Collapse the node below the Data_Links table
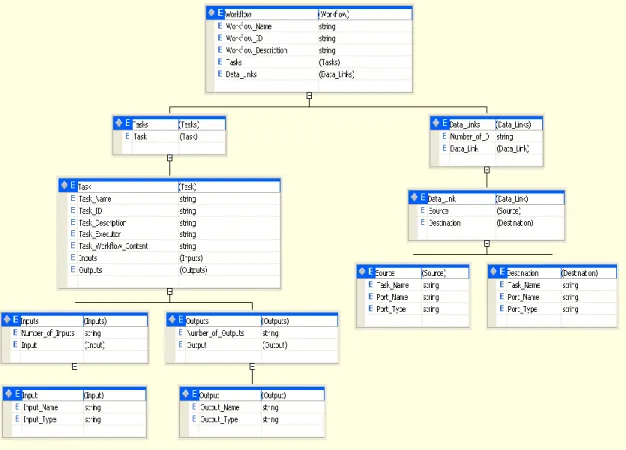Image resolution: width=626 pixels, height=450 pixels. point(487,170)
